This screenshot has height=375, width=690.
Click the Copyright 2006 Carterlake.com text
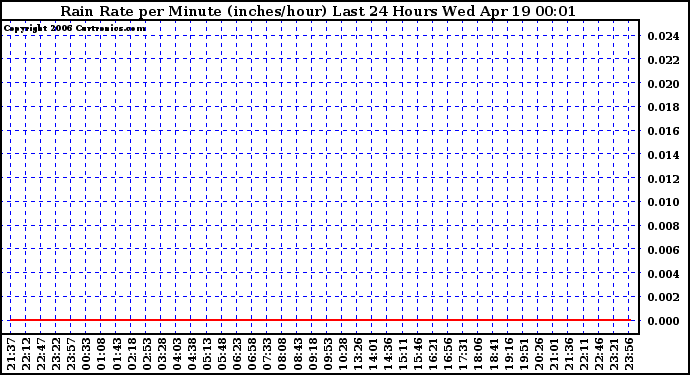pos(75,28)
